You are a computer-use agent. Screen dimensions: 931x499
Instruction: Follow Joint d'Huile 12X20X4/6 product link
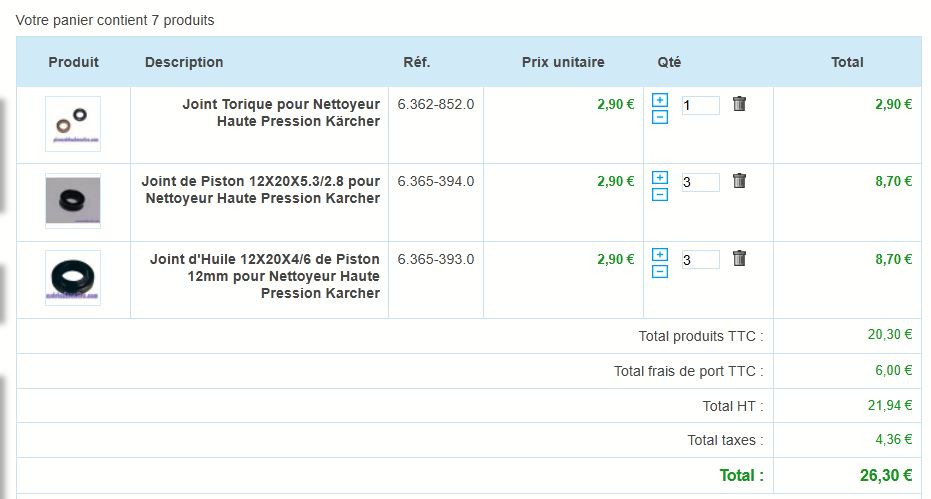pyautogui.click(x=265, y=276)
